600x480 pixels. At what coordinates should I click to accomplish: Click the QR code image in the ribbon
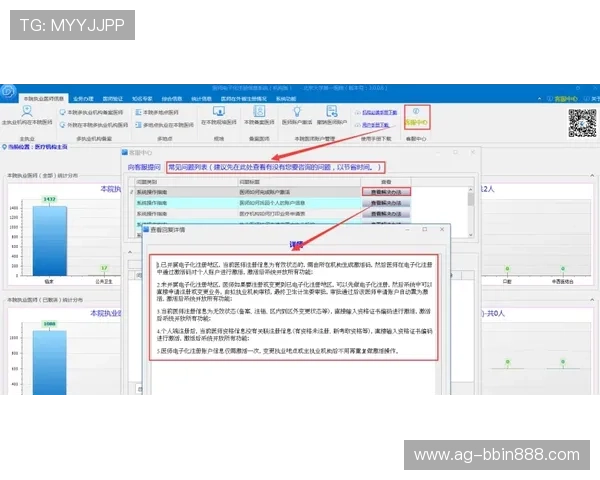click(582, 123)
